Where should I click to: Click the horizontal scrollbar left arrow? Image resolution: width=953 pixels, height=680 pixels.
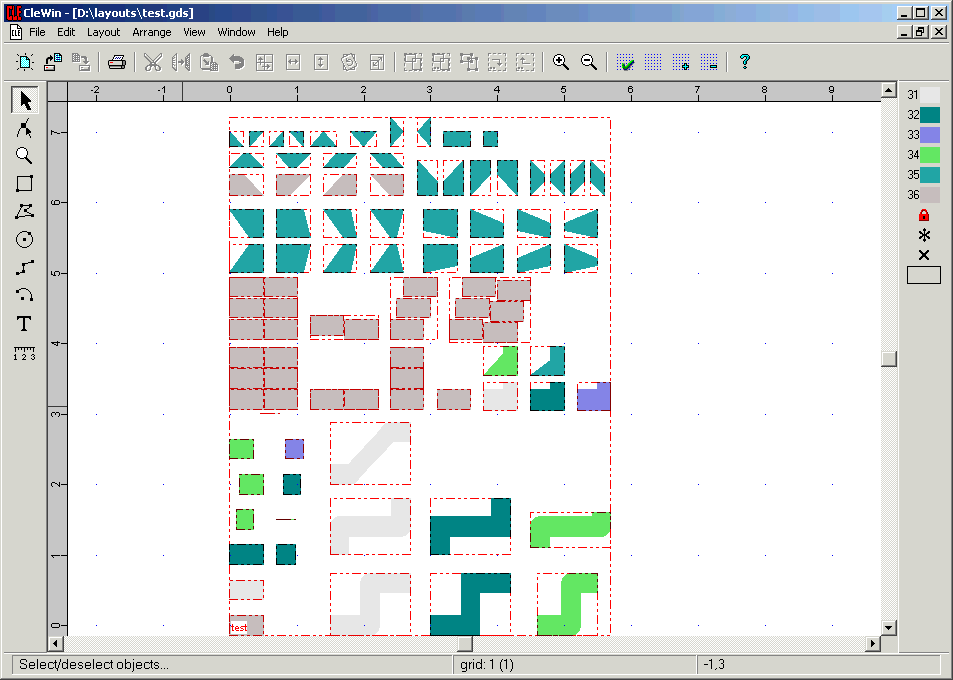coord(55,643)
